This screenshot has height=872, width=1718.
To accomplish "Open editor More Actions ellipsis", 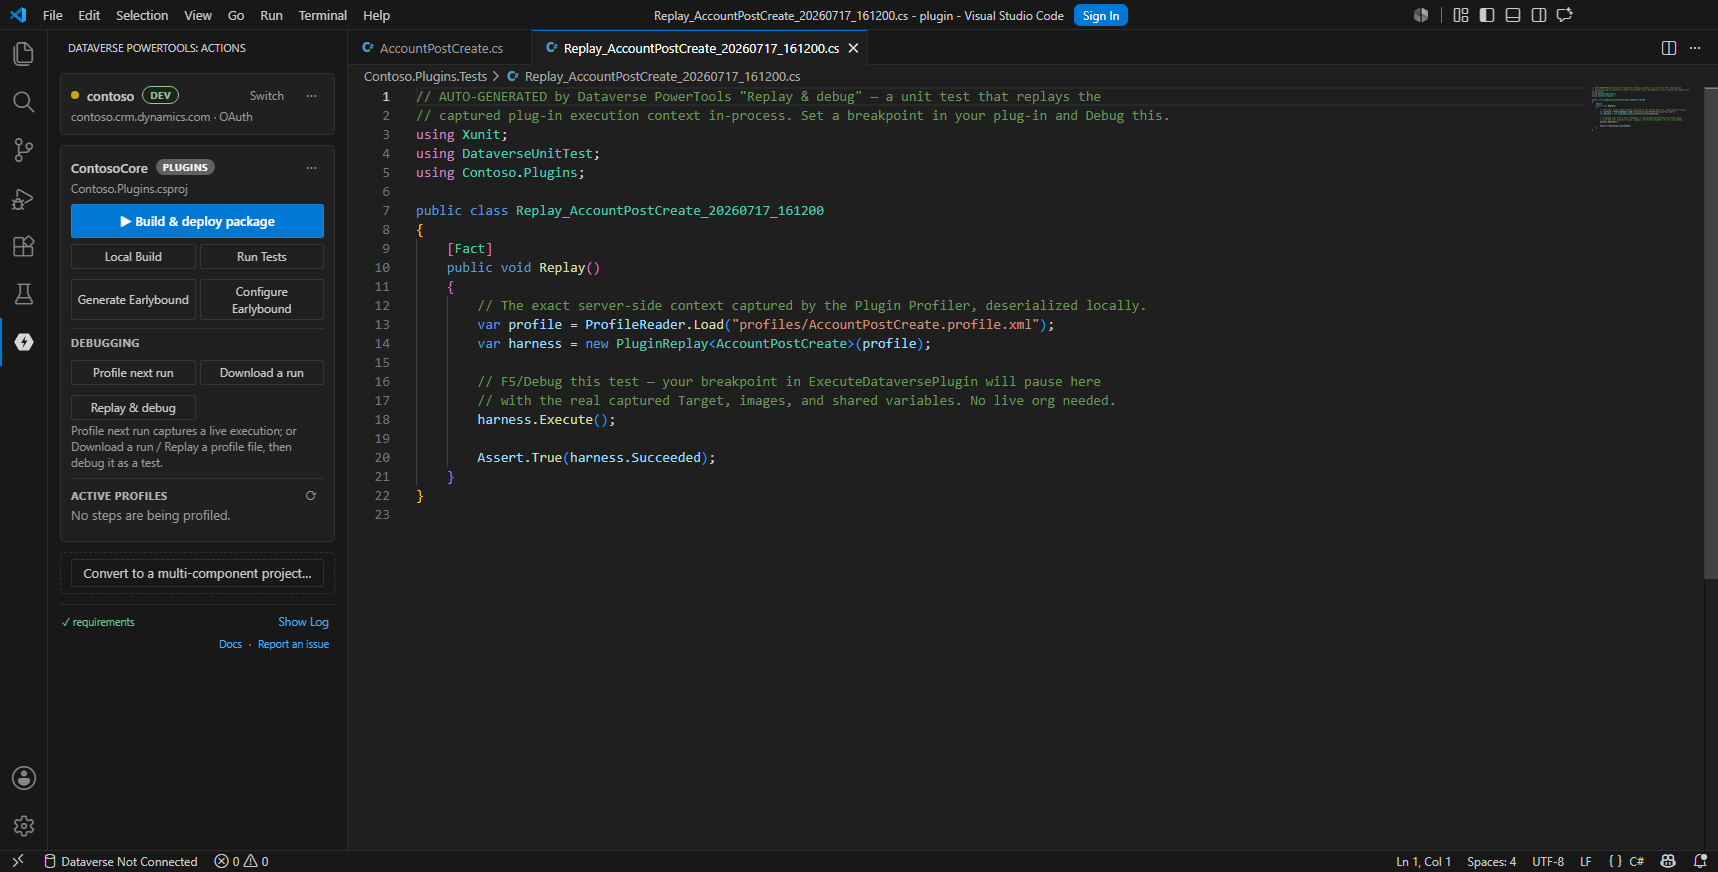I will coord(1695,48).
